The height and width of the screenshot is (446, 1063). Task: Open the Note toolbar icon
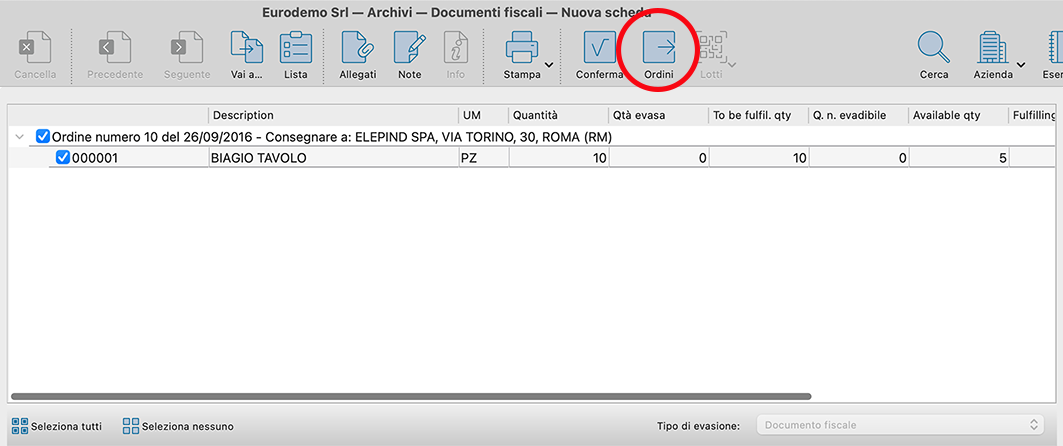(409, 48)
